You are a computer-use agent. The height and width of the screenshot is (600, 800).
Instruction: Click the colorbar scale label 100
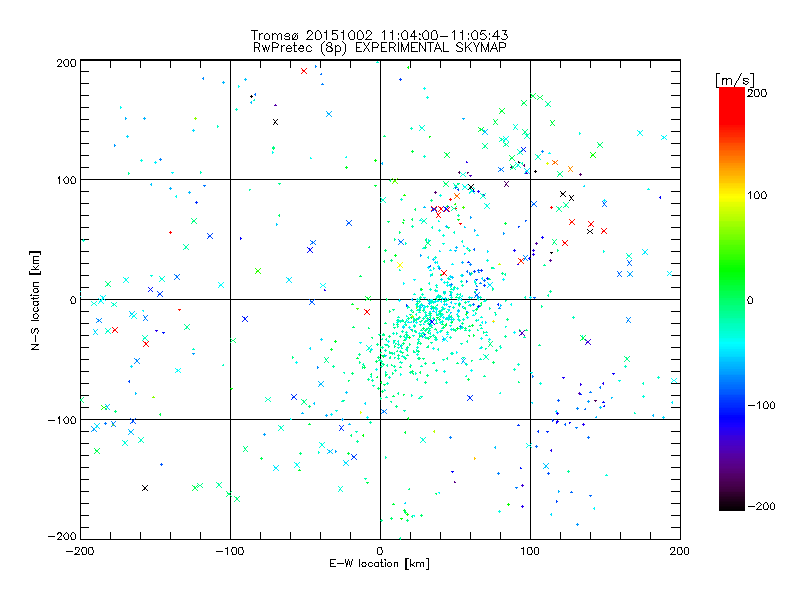[x=757, y=195]
